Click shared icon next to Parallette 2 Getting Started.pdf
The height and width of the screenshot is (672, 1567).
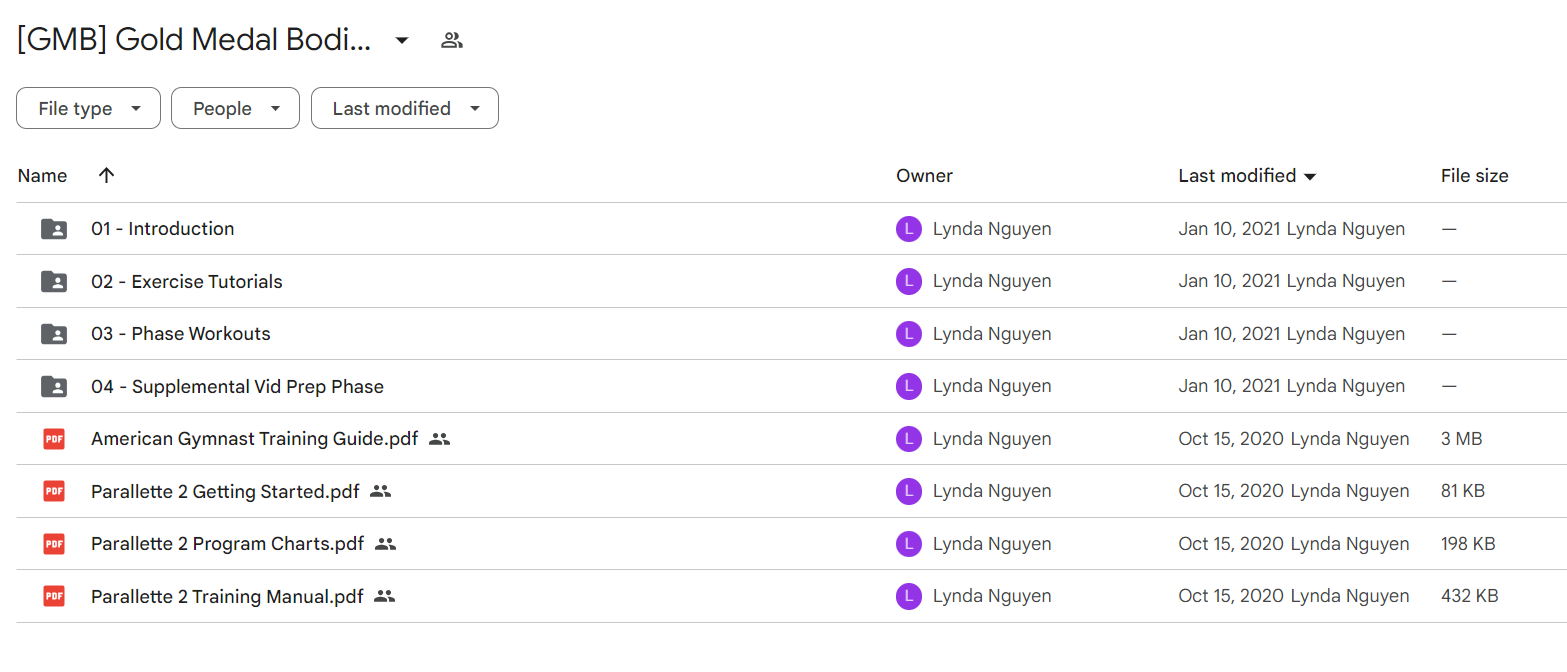pyautogui.click(x=380, y=491)
